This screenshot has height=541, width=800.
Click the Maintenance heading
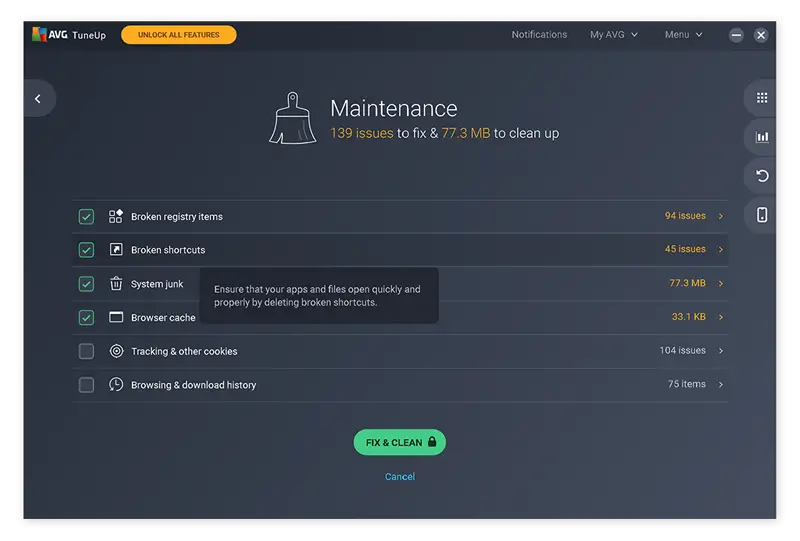click(x=393, y=108)
